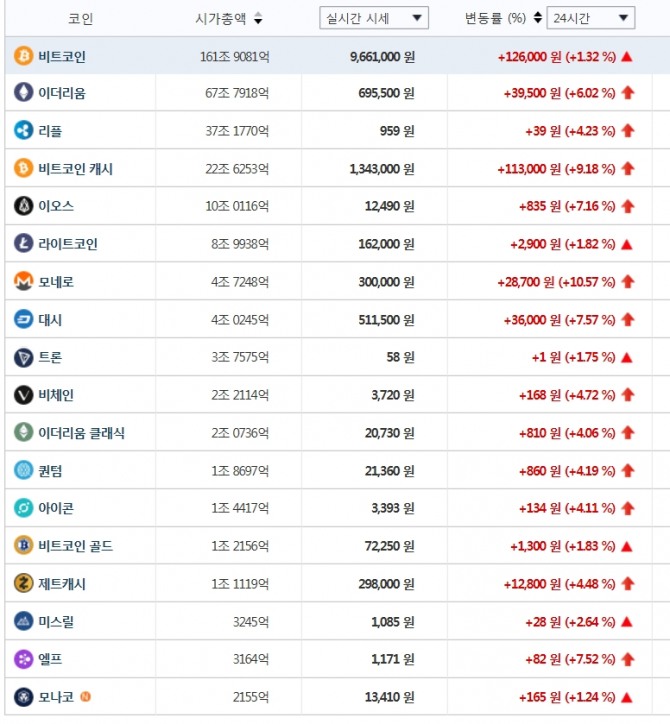Click the orange badge next to 모나코
The width and height of the screenshot is (670, 724).
tap(85, 696)
